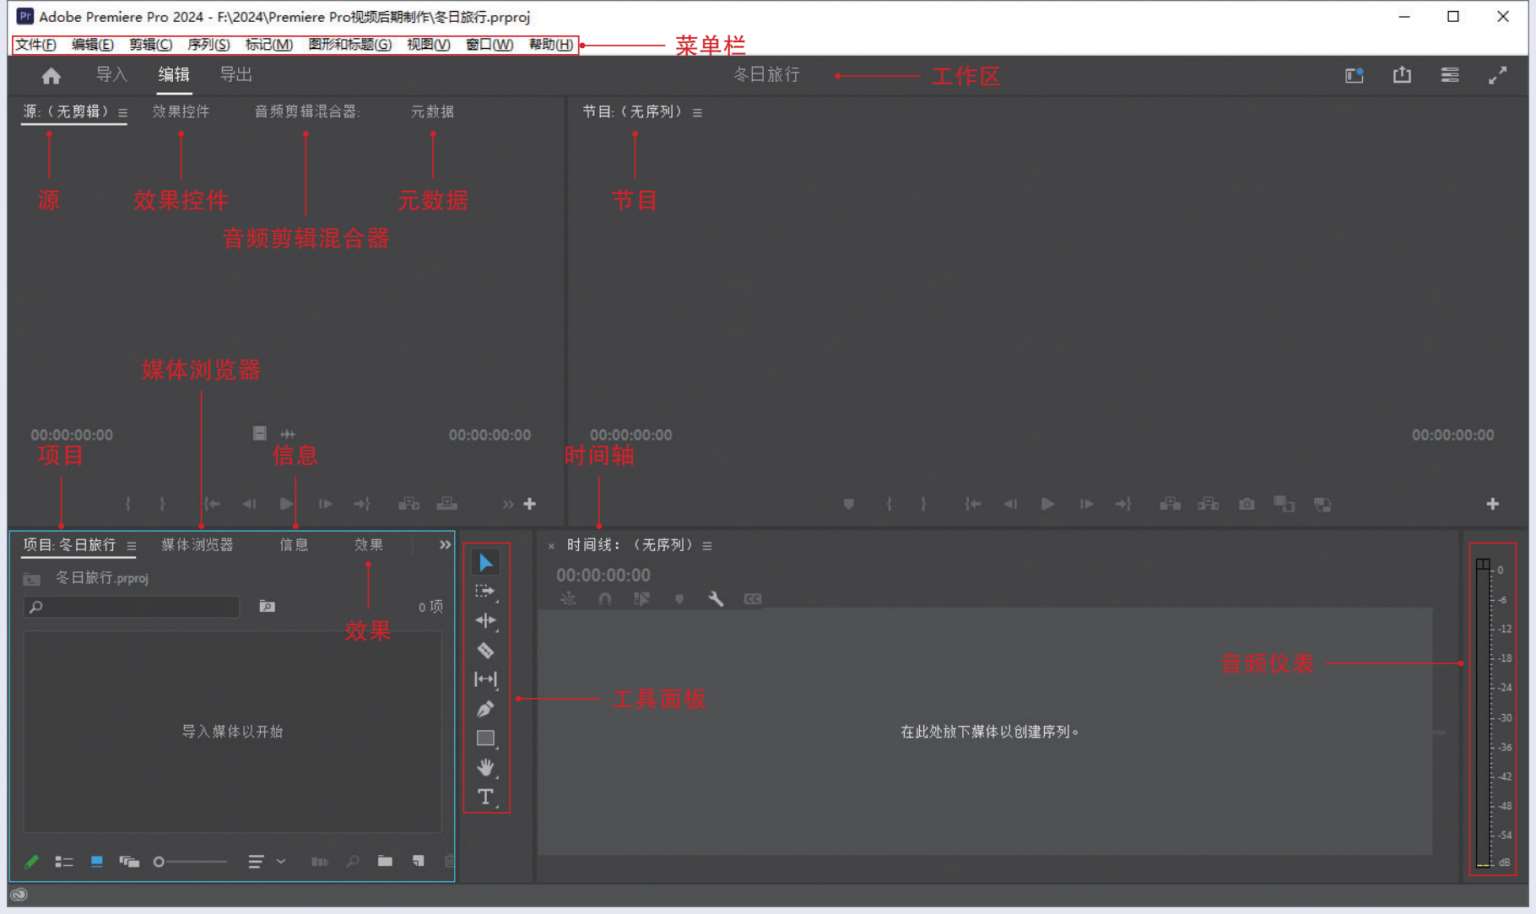Select the Track Select Forward tool
Screen dimensions: 1536x914
click(x=485, y=592)
